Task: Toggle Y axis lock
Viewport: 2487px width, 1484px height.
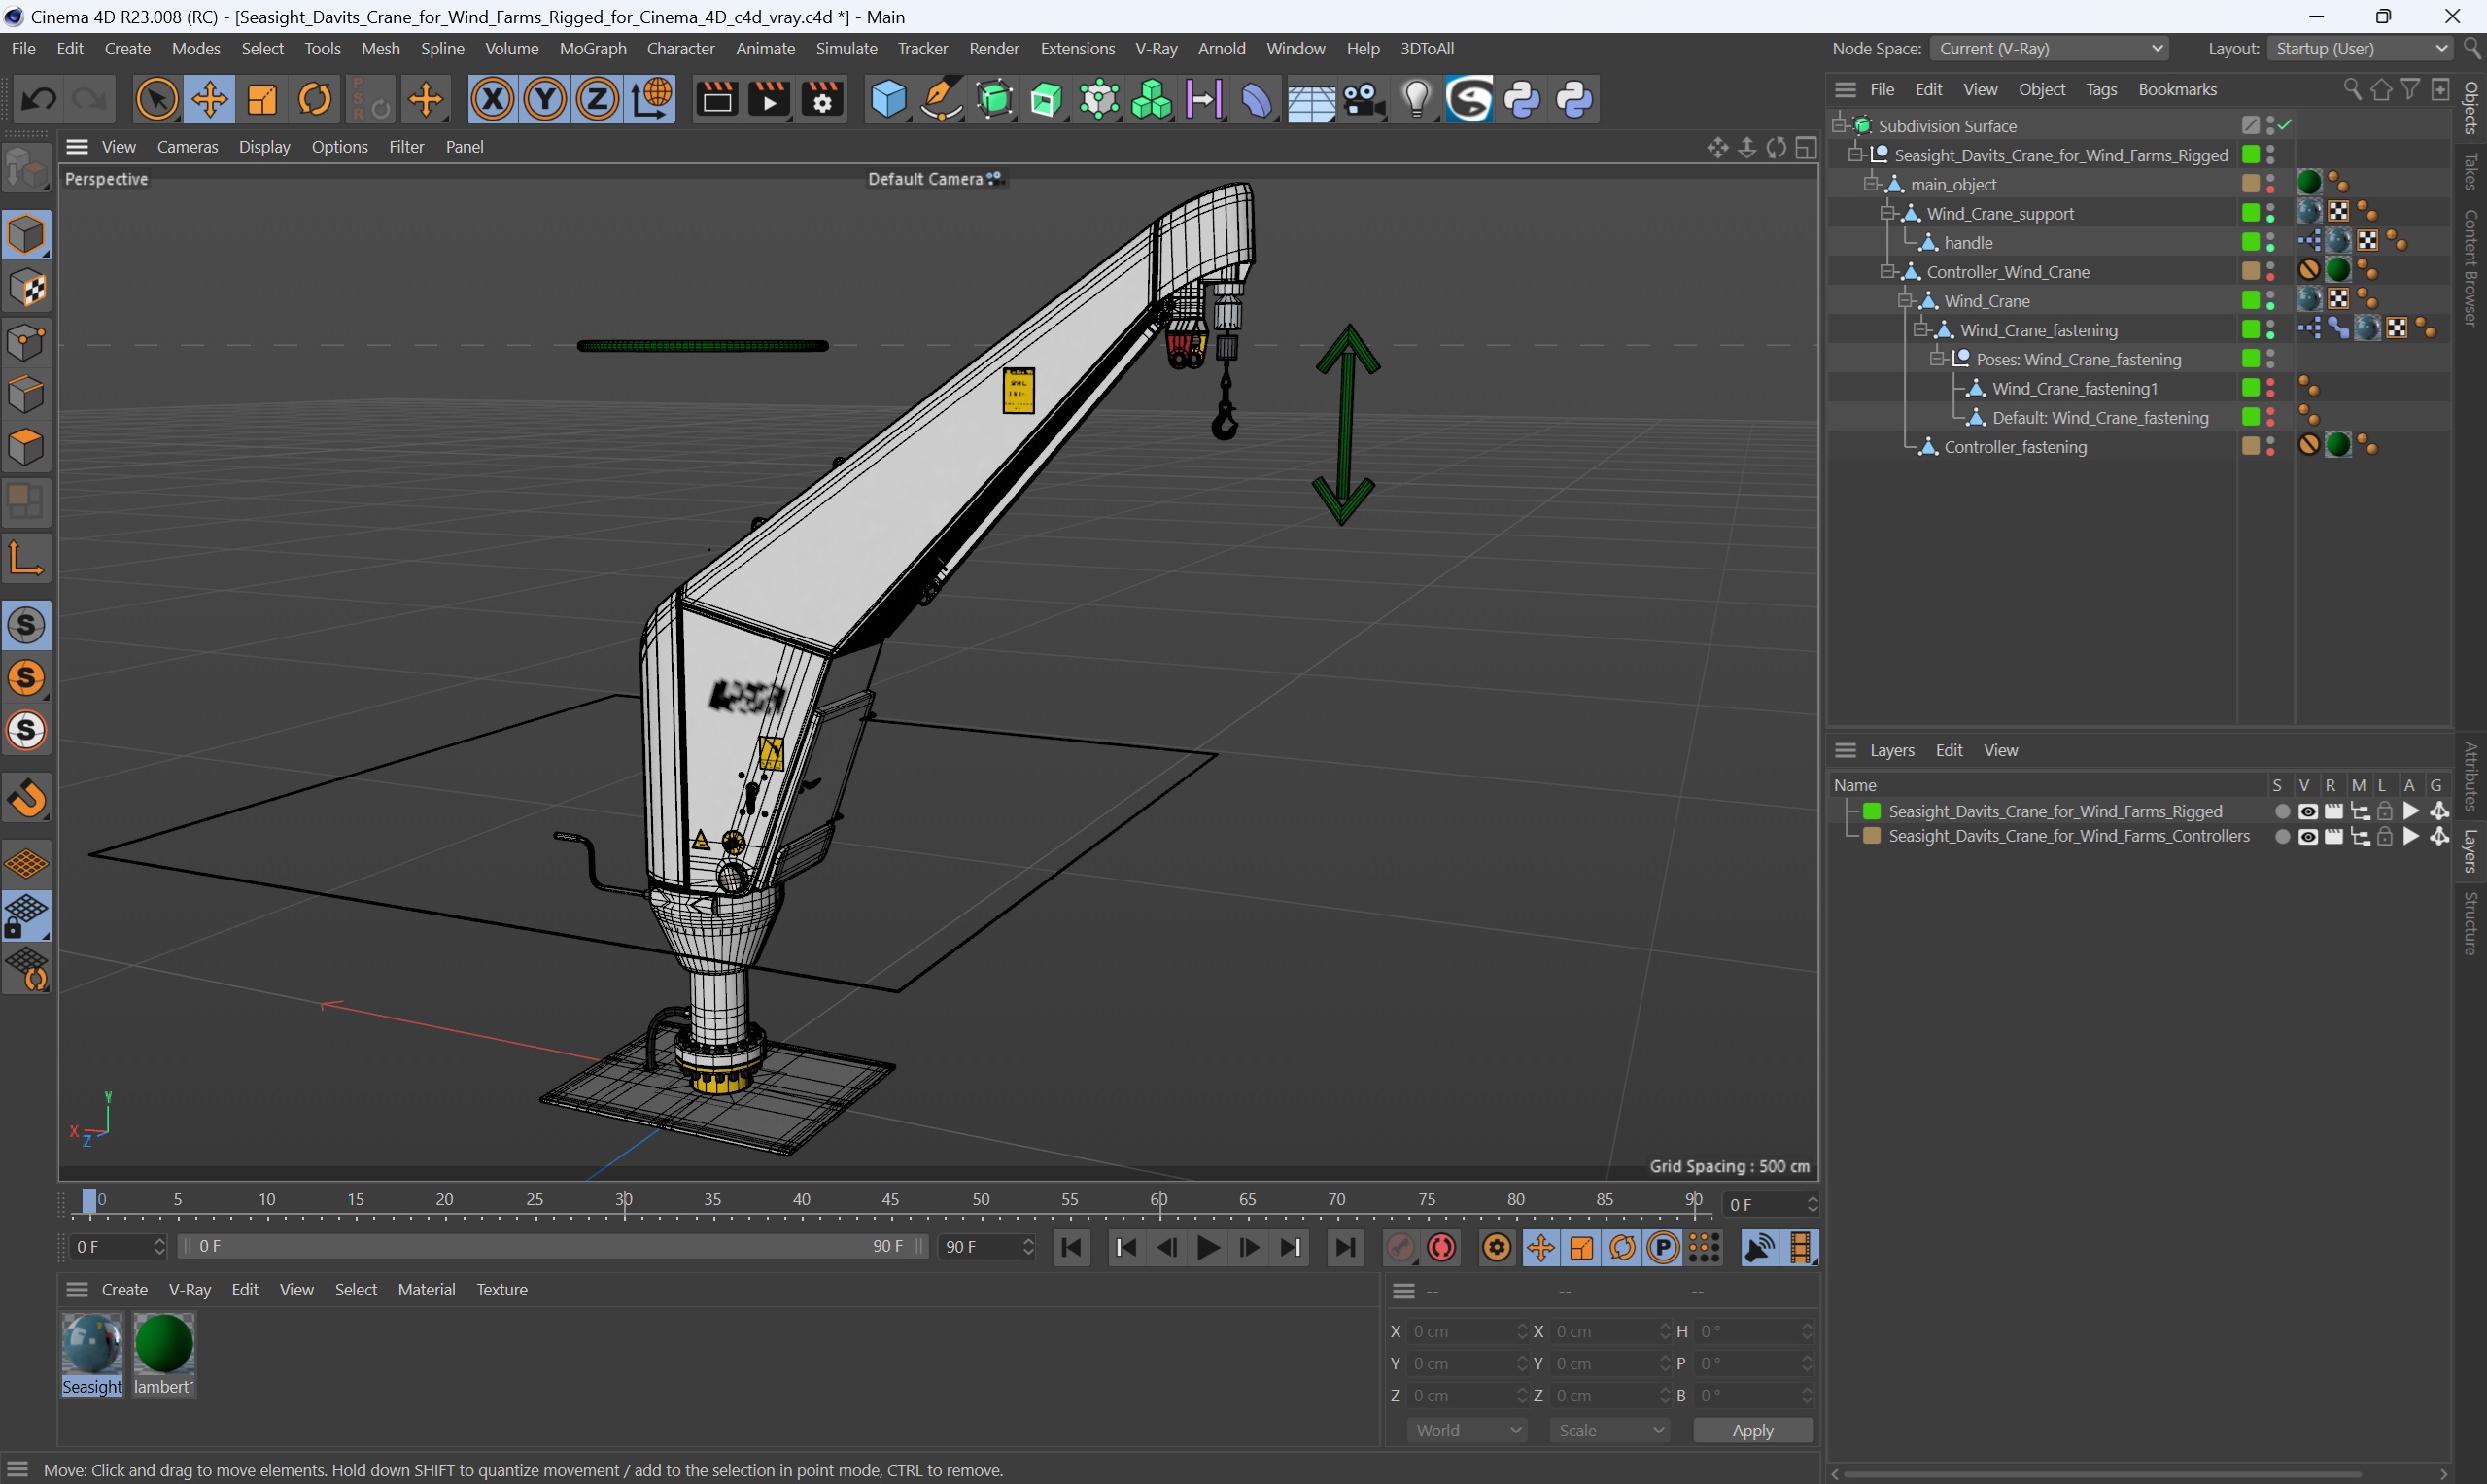Action: tap(545, 99)
